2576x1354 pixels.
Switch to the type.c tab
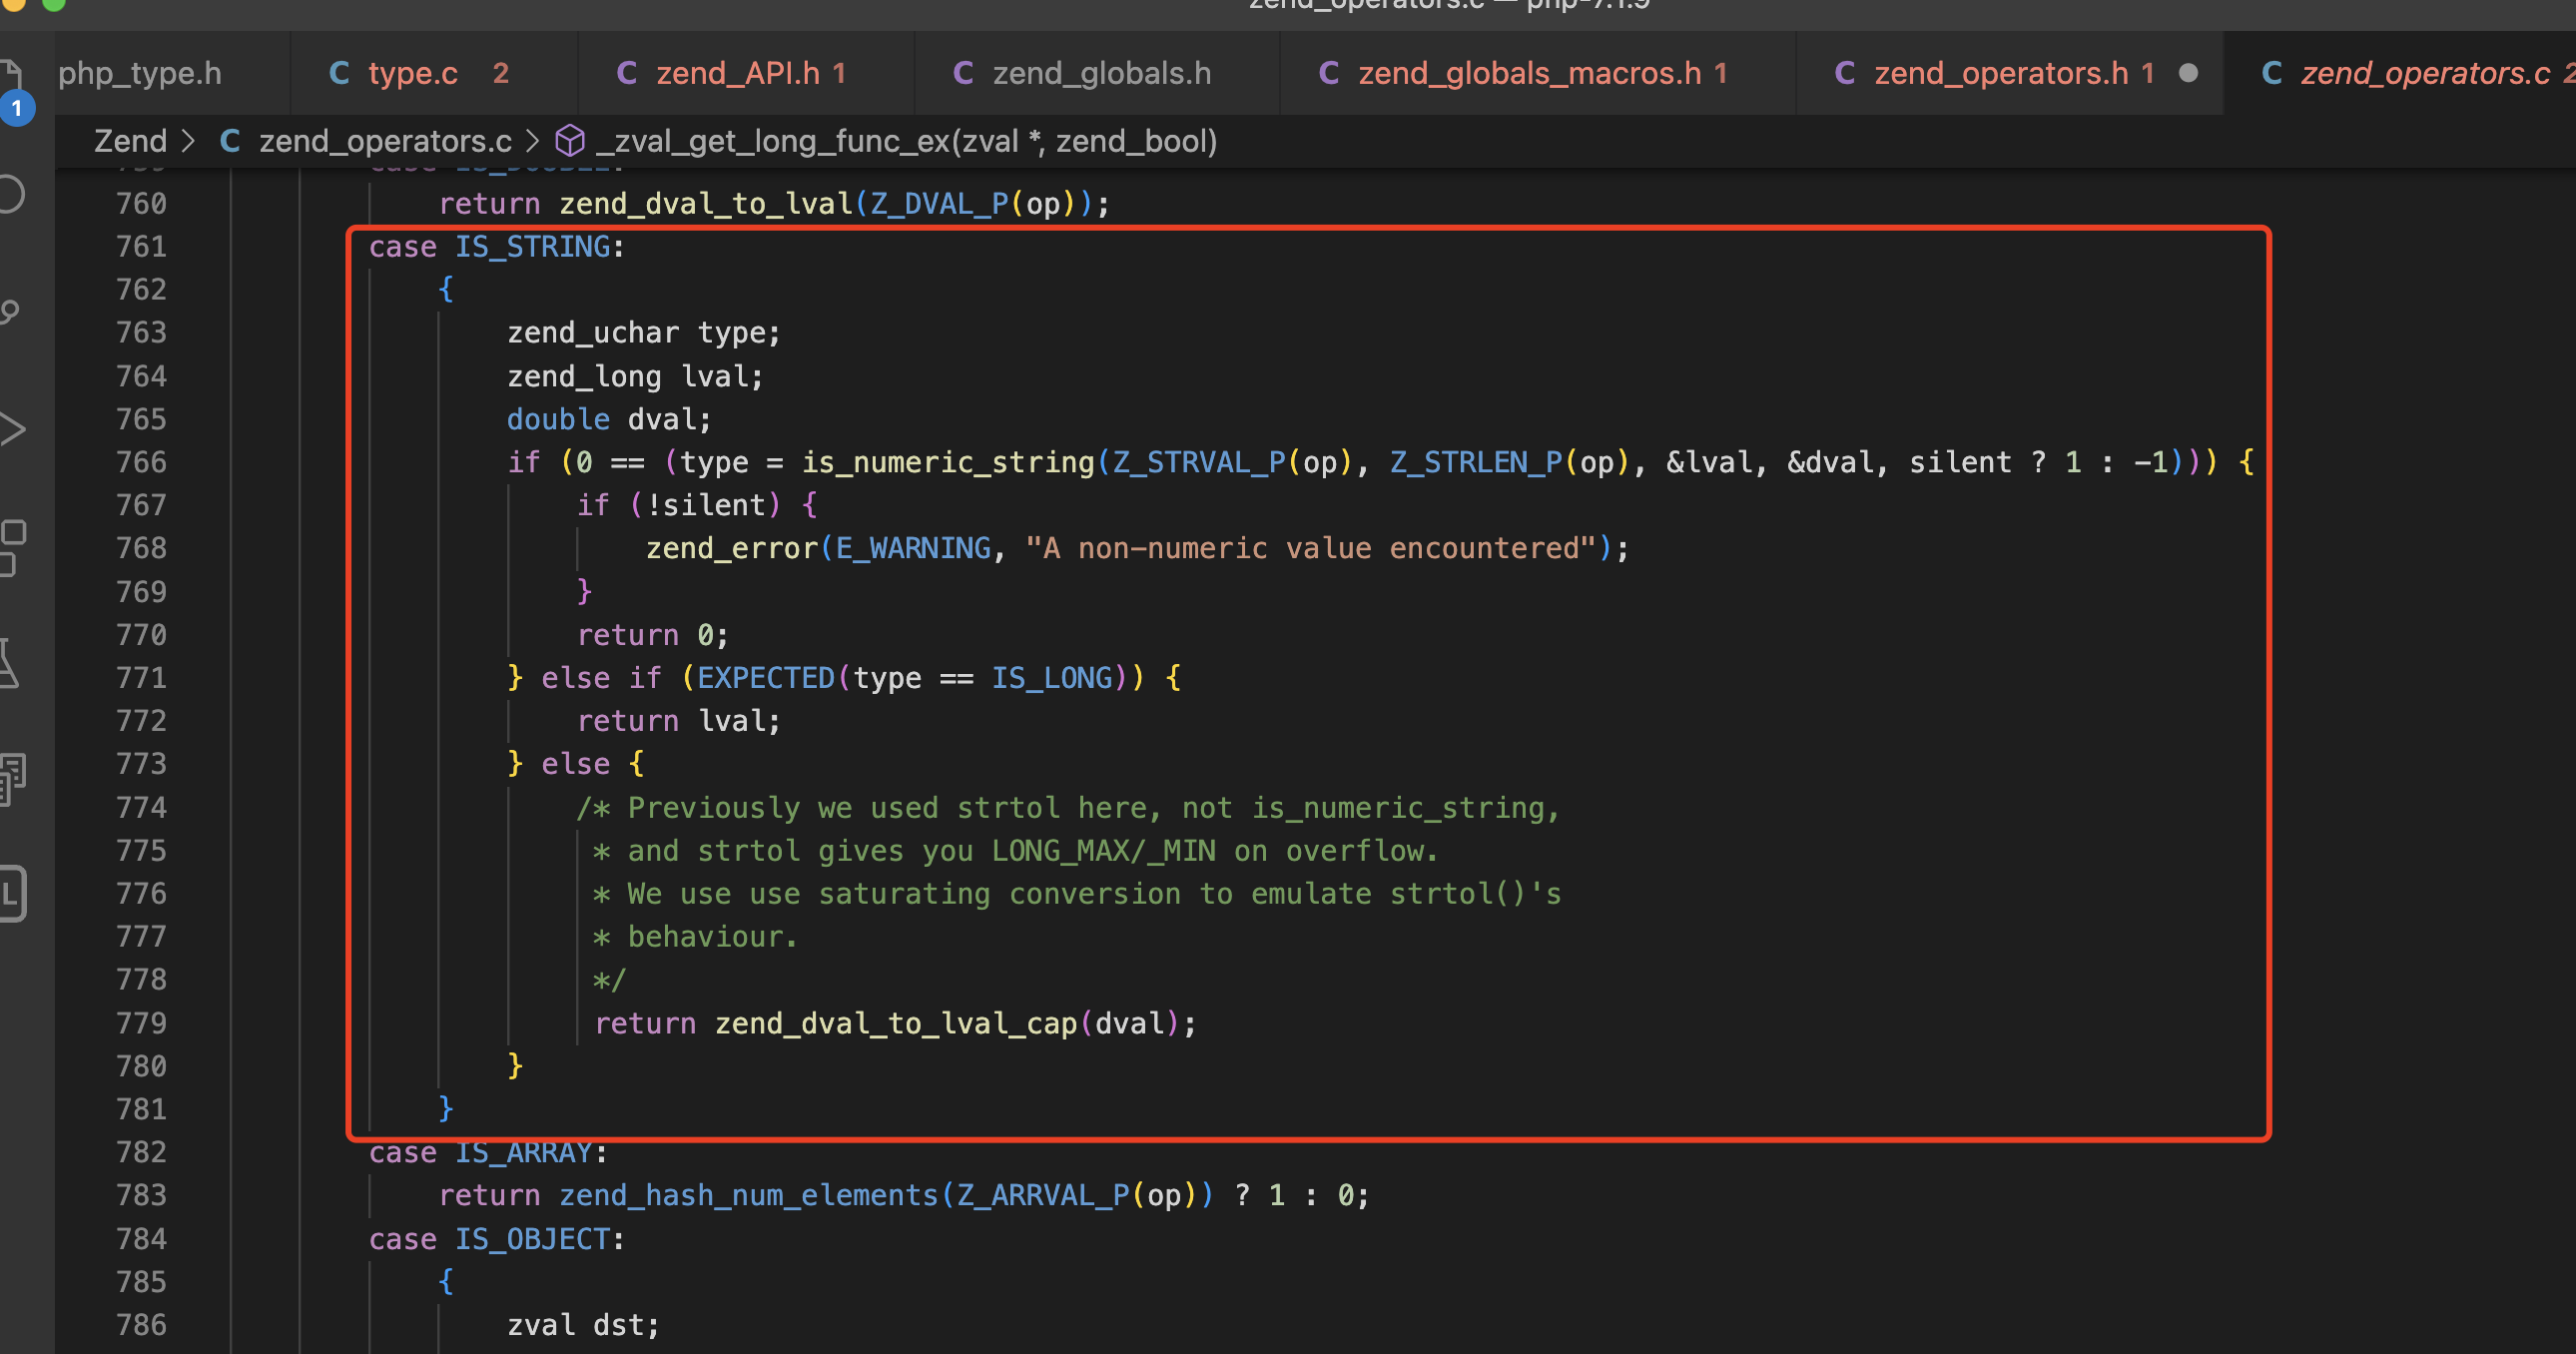[412, 73]
